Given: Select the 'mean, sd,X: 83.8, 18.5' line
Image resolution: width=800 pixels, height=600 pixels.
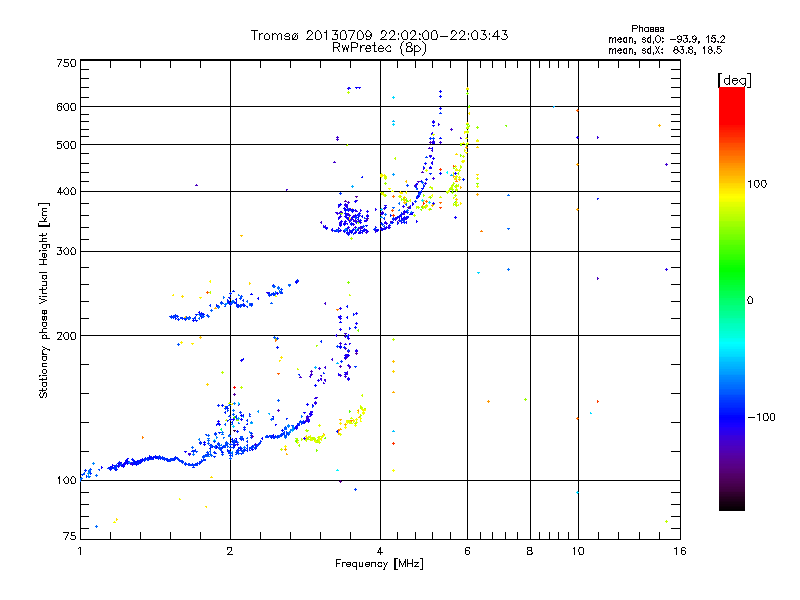Looking at the screenshot, I should pyautogui.click(x=665, y=51).
